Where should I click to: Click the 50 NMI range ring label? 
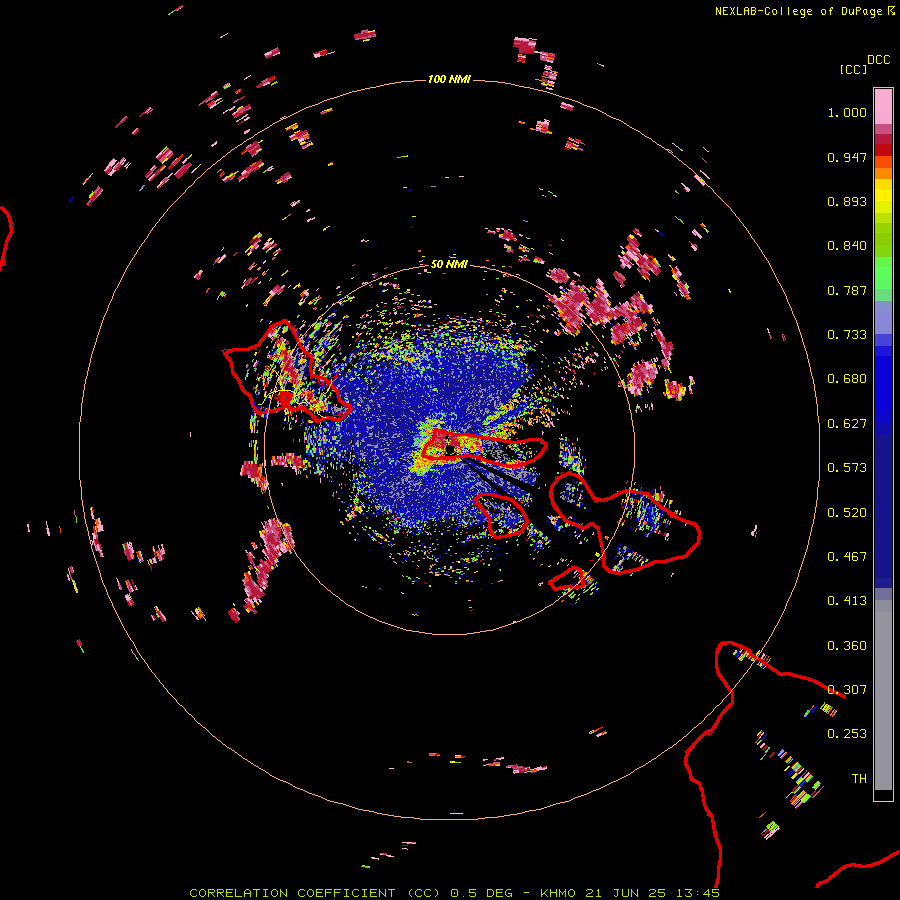pos(449,264)
